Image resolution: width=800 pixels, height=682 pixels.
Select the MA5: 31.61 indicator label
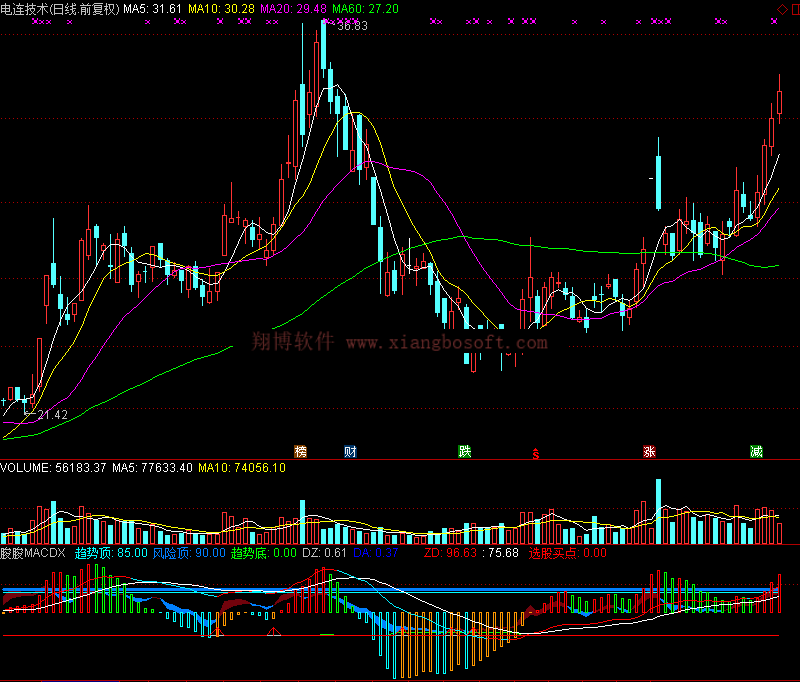(x=153, y=9)
